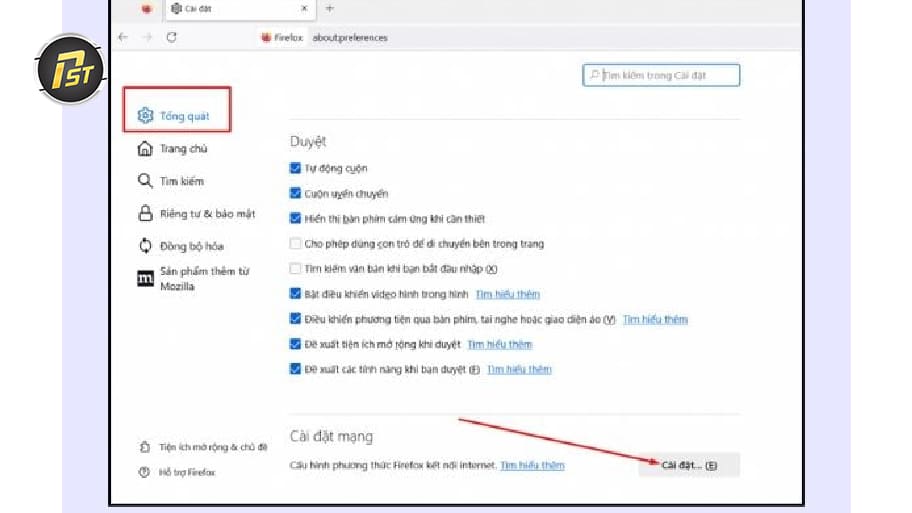Toggle Đề xuất tiện ích mở rộng checkbox
The width and height of the screenshot is (912, 513).
295,344
